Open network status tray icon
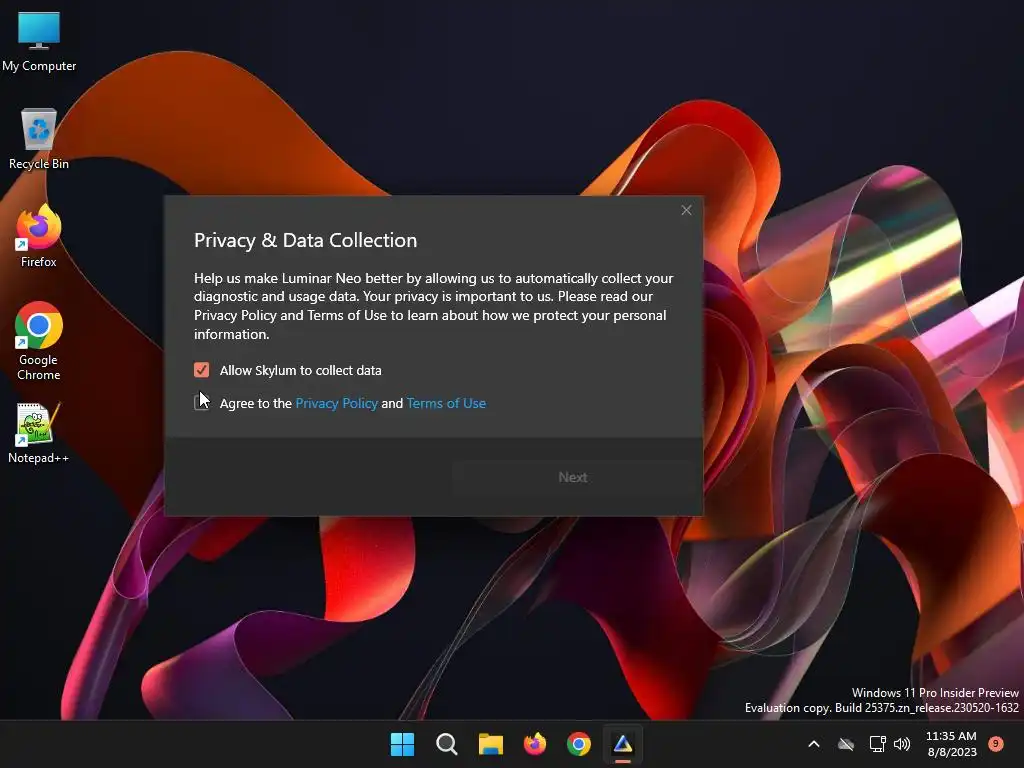This screenshot has width=1024, height=768. pos(877,744)
